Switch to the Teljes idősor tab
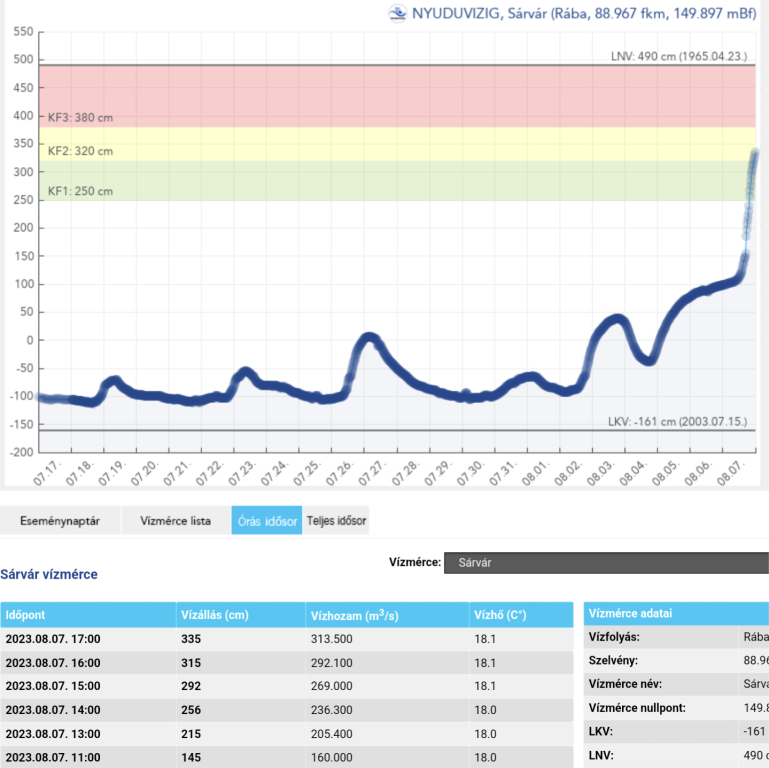 [337, 521]
